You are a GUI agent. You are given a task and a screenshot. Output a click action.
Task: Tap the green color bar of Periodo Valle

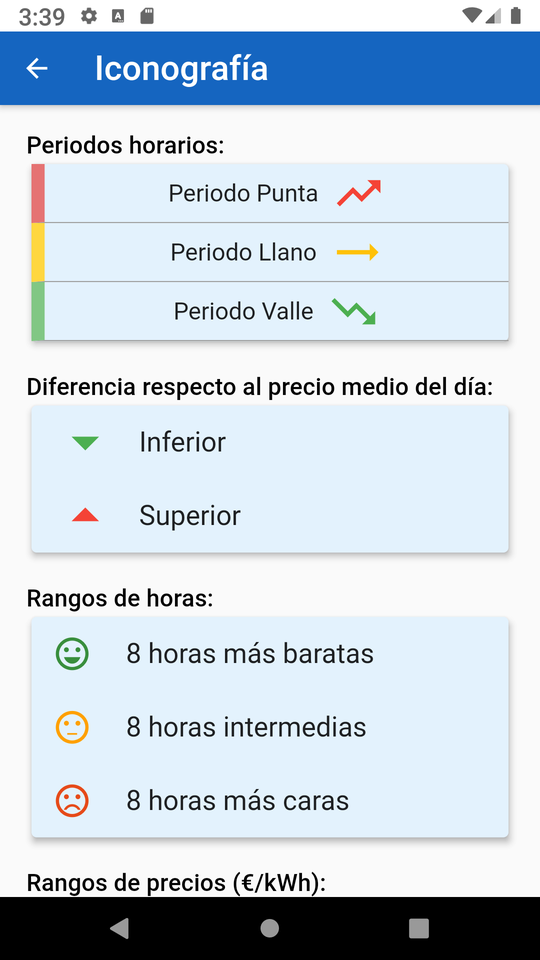pyautogui.click(x=38, y=311)
